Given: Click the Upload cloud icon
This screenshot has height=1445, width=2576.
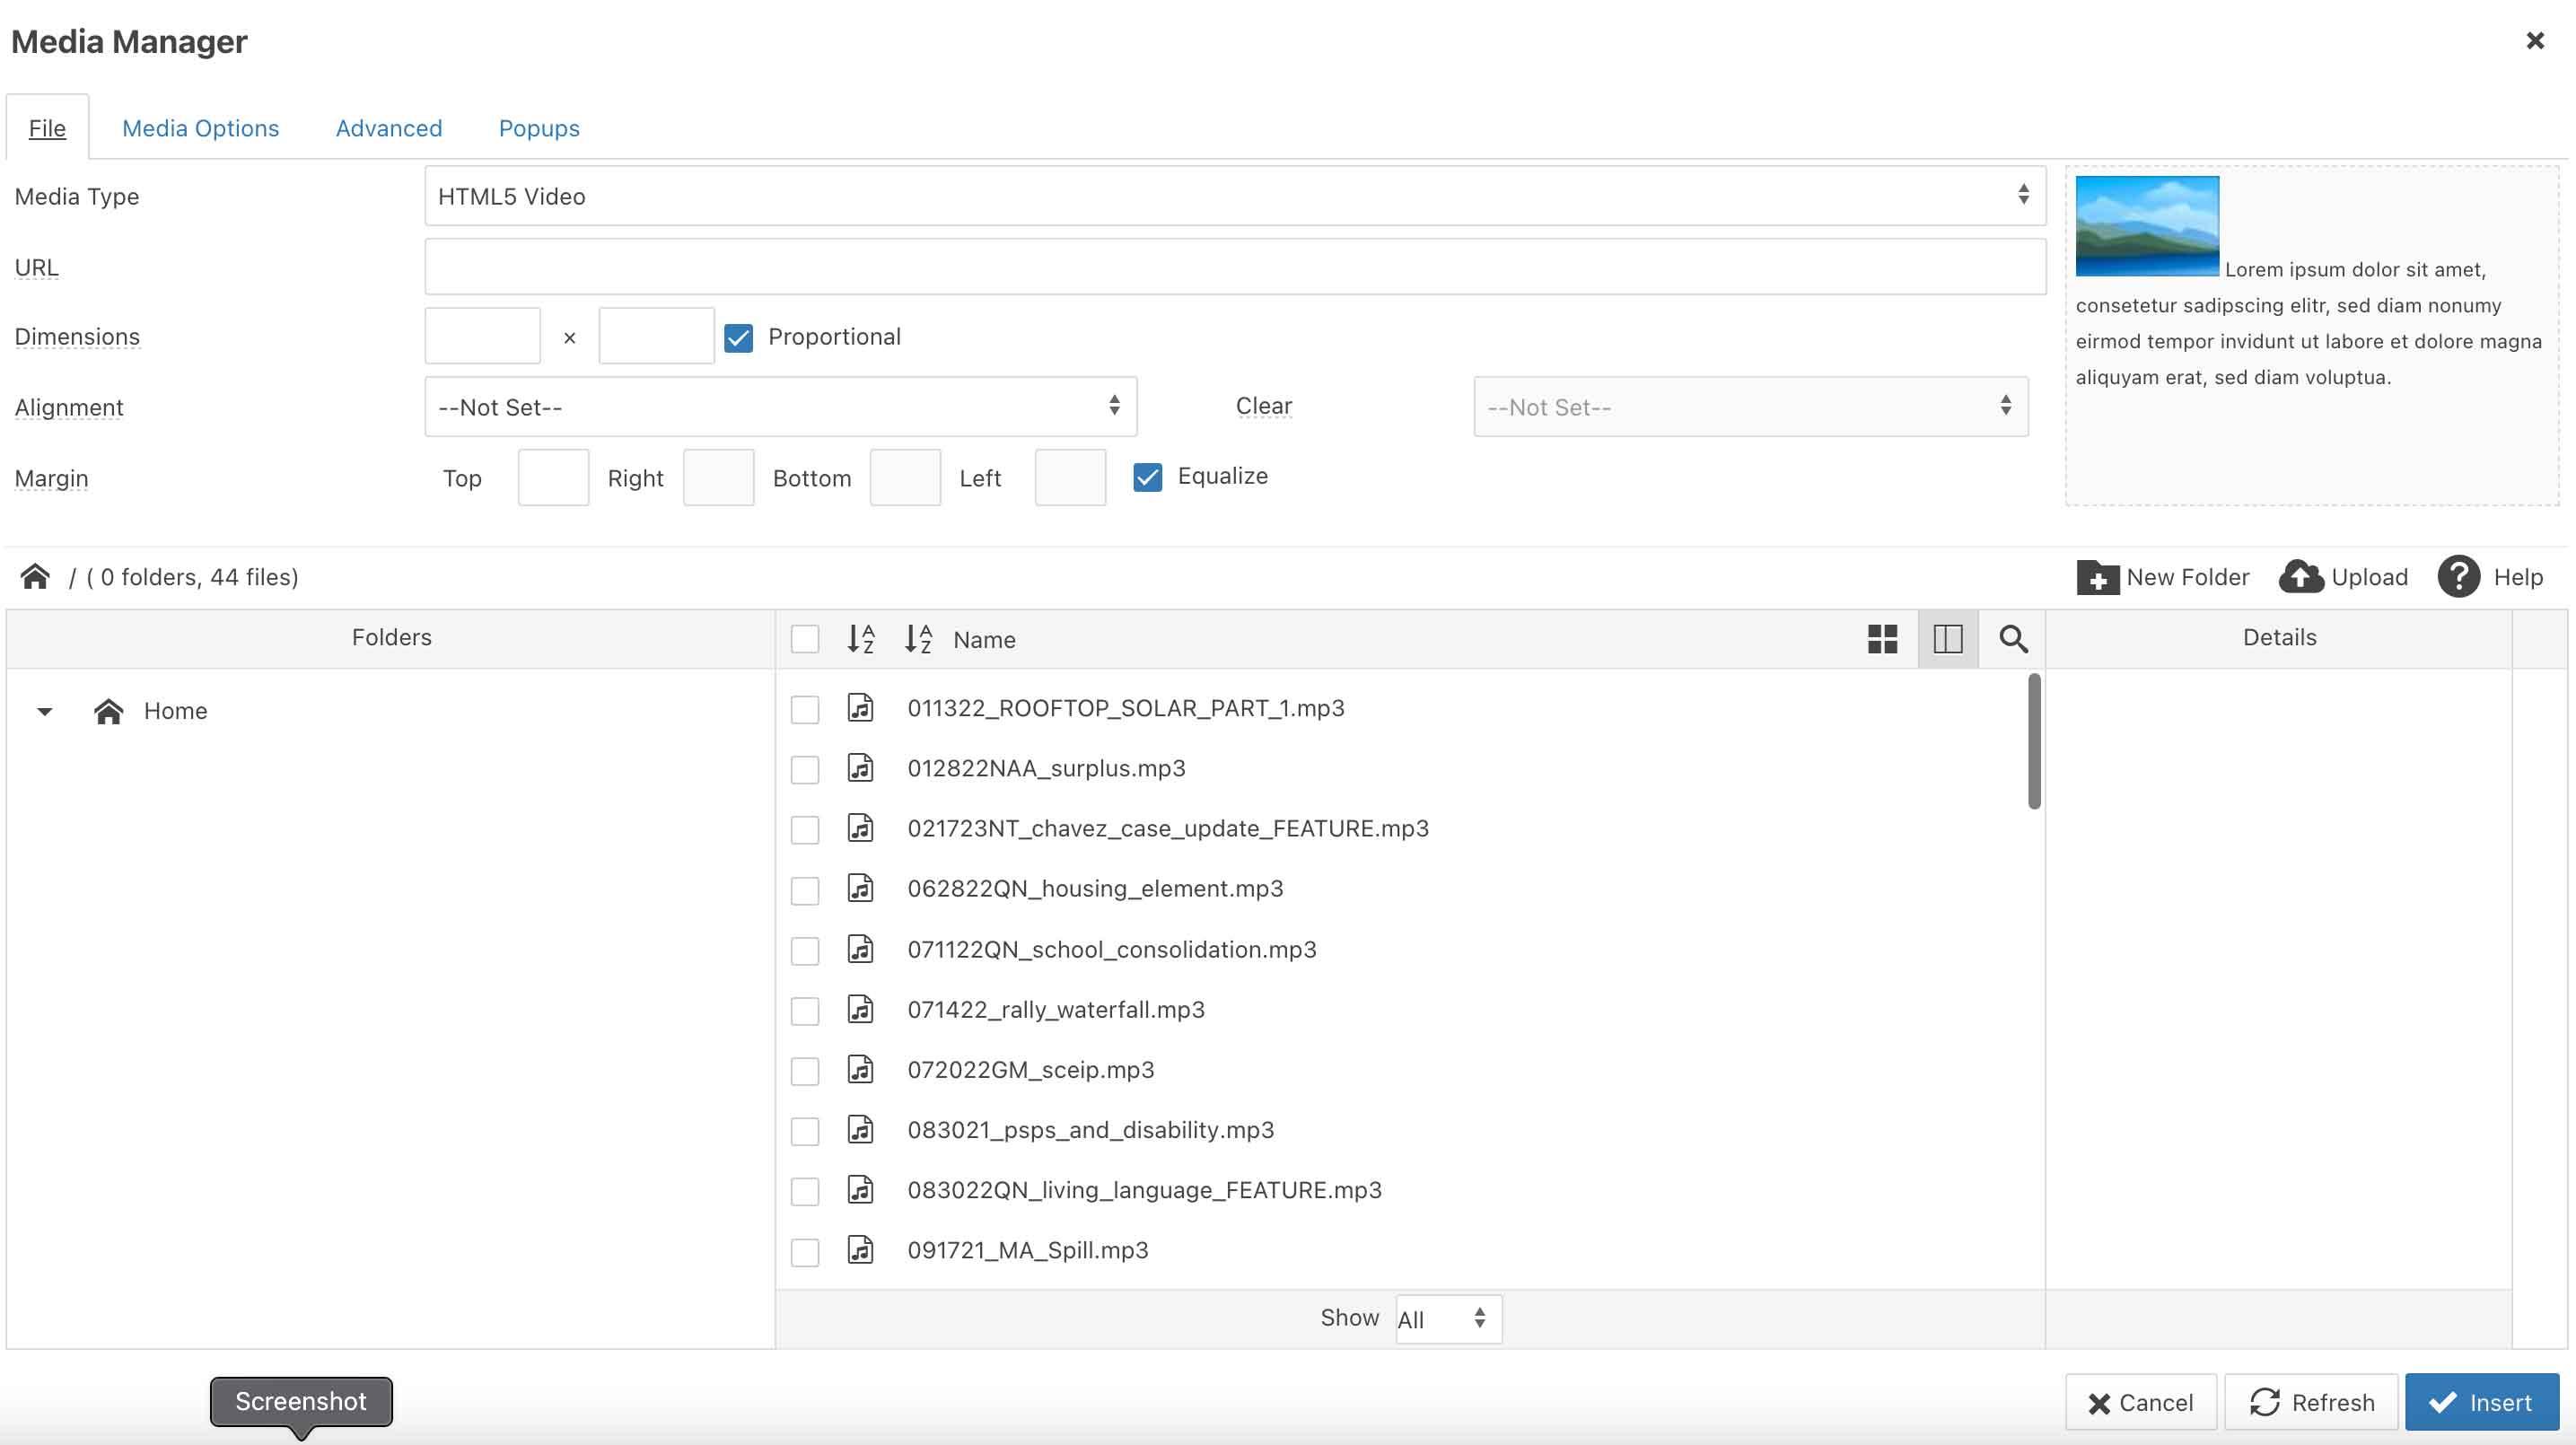Looking at the screenshot, I should (2301, 577).
